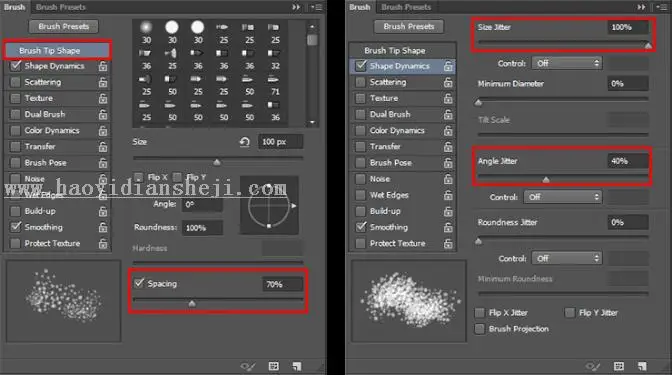Click lock icon beside Wet Edges in right panel
Viewport: 672px width, 375px height.
coord(448,195)
